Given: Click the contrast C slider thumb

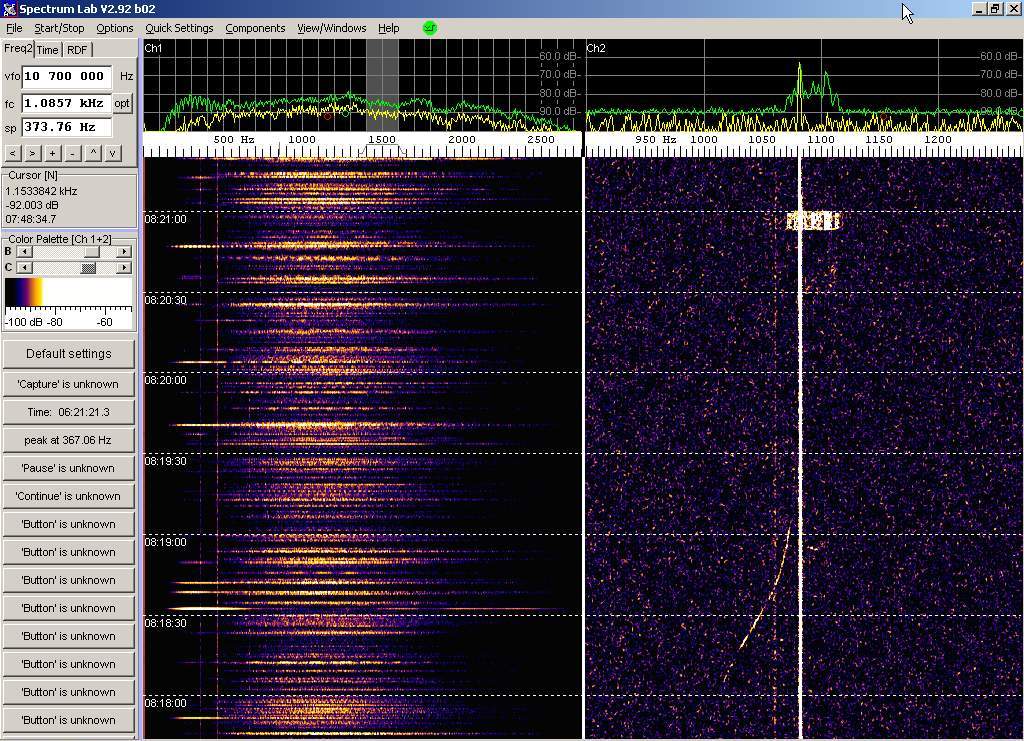Looking at the screenshot, I should 89,267.
